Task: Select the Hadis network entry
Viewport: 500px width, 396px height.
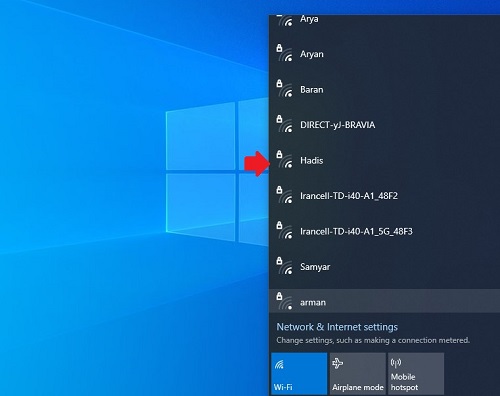Action: pyautogui.click(x=384, y=160)
